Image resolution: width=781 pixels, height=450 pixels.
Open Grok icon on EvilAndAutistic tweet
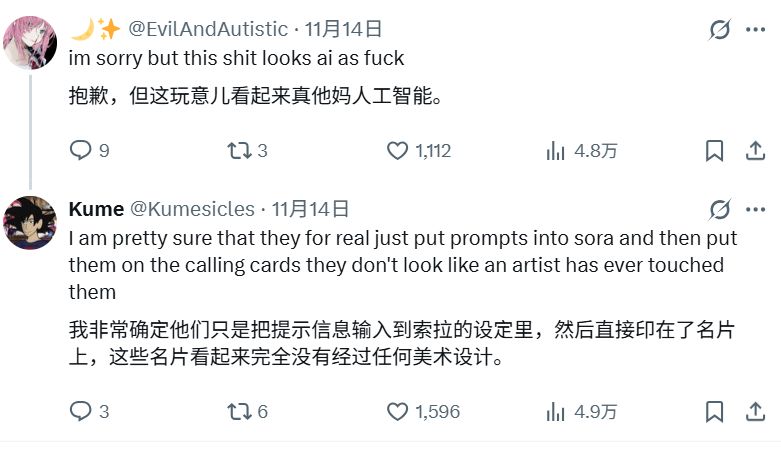[720, 30]
